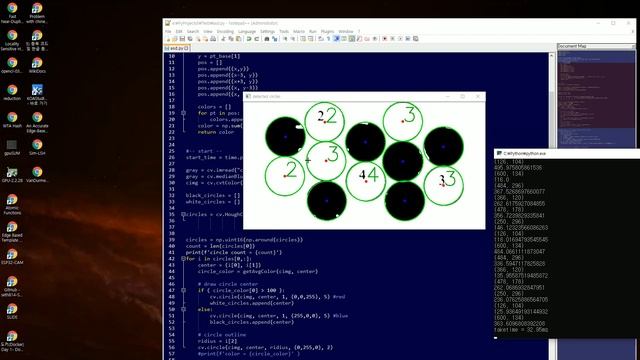Click the Sim-LSH desktop shortcut
This screenshot has width=640, height=360.
pyautogui.click(x=37, y=147)
